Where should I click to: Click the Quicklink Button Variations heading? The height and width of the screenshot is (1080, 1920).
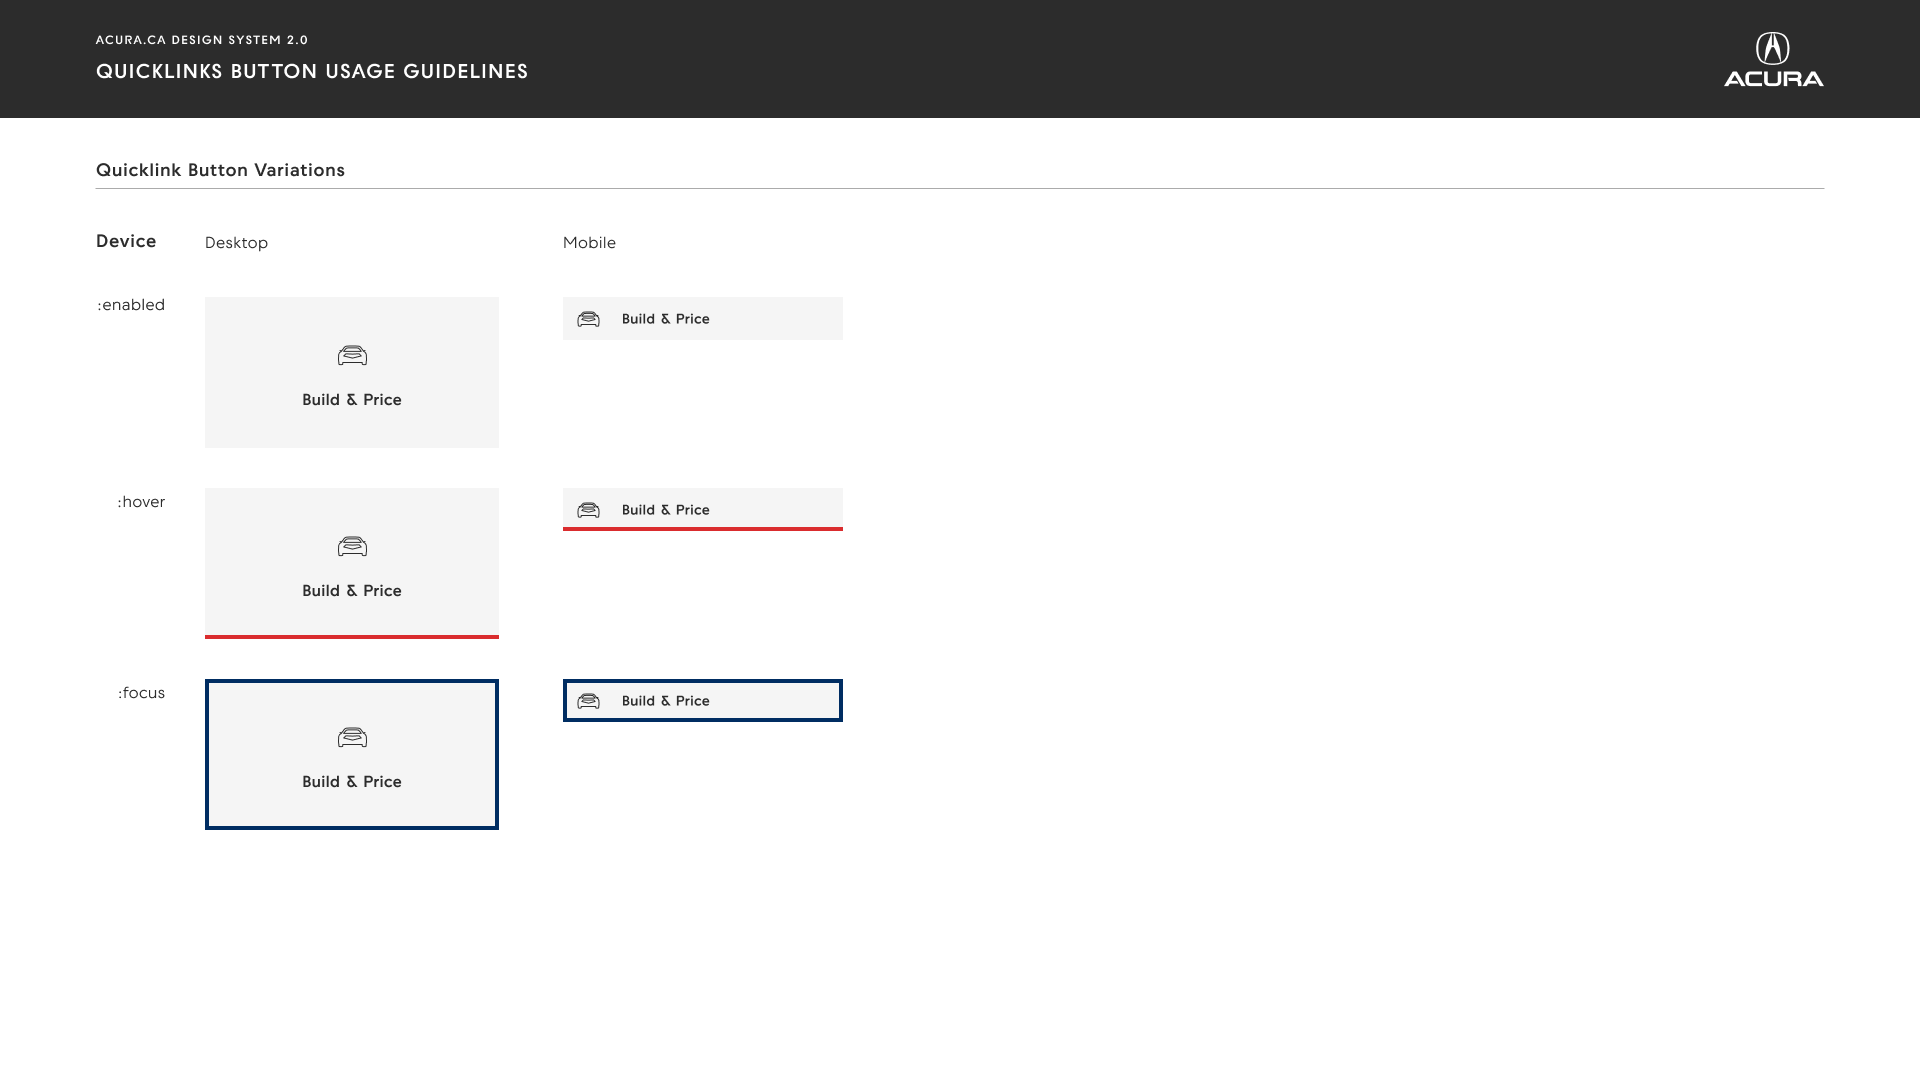click(x=220, y=170)
